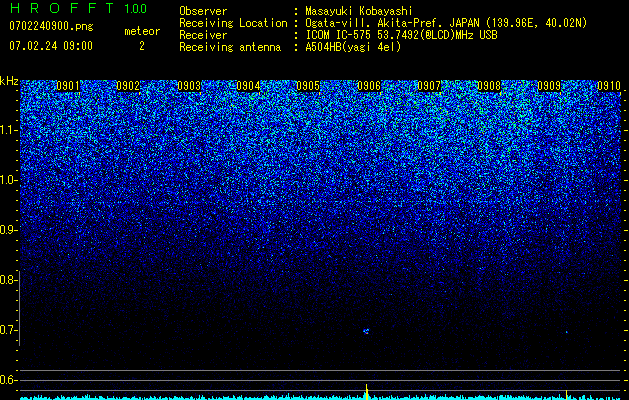
Task: Click the 0901 time marker
Action: [x=68, y=86]
